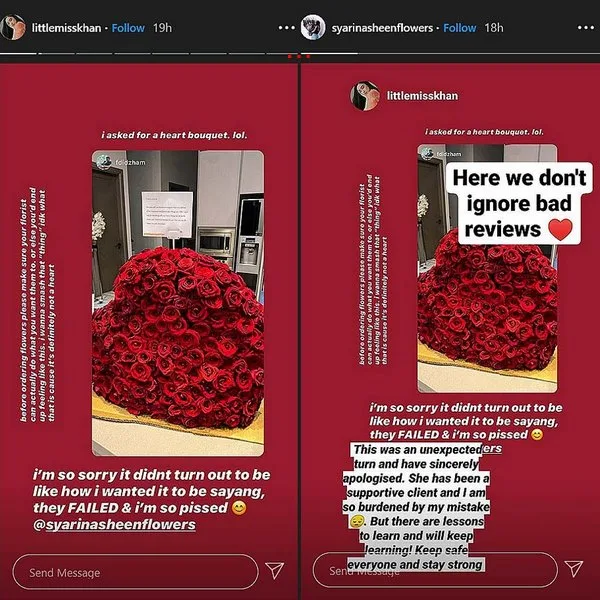Tap fdidzham avatar on left rose photo
The height and width of the screenshot is (600, 600).
[104, 162]
